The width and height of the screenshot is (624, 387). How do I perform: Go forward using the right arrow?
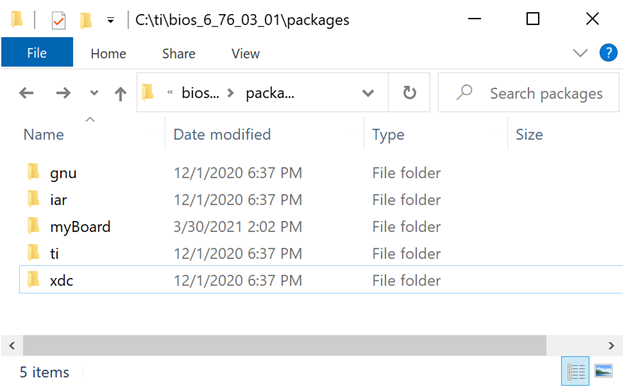pos(63,93)
